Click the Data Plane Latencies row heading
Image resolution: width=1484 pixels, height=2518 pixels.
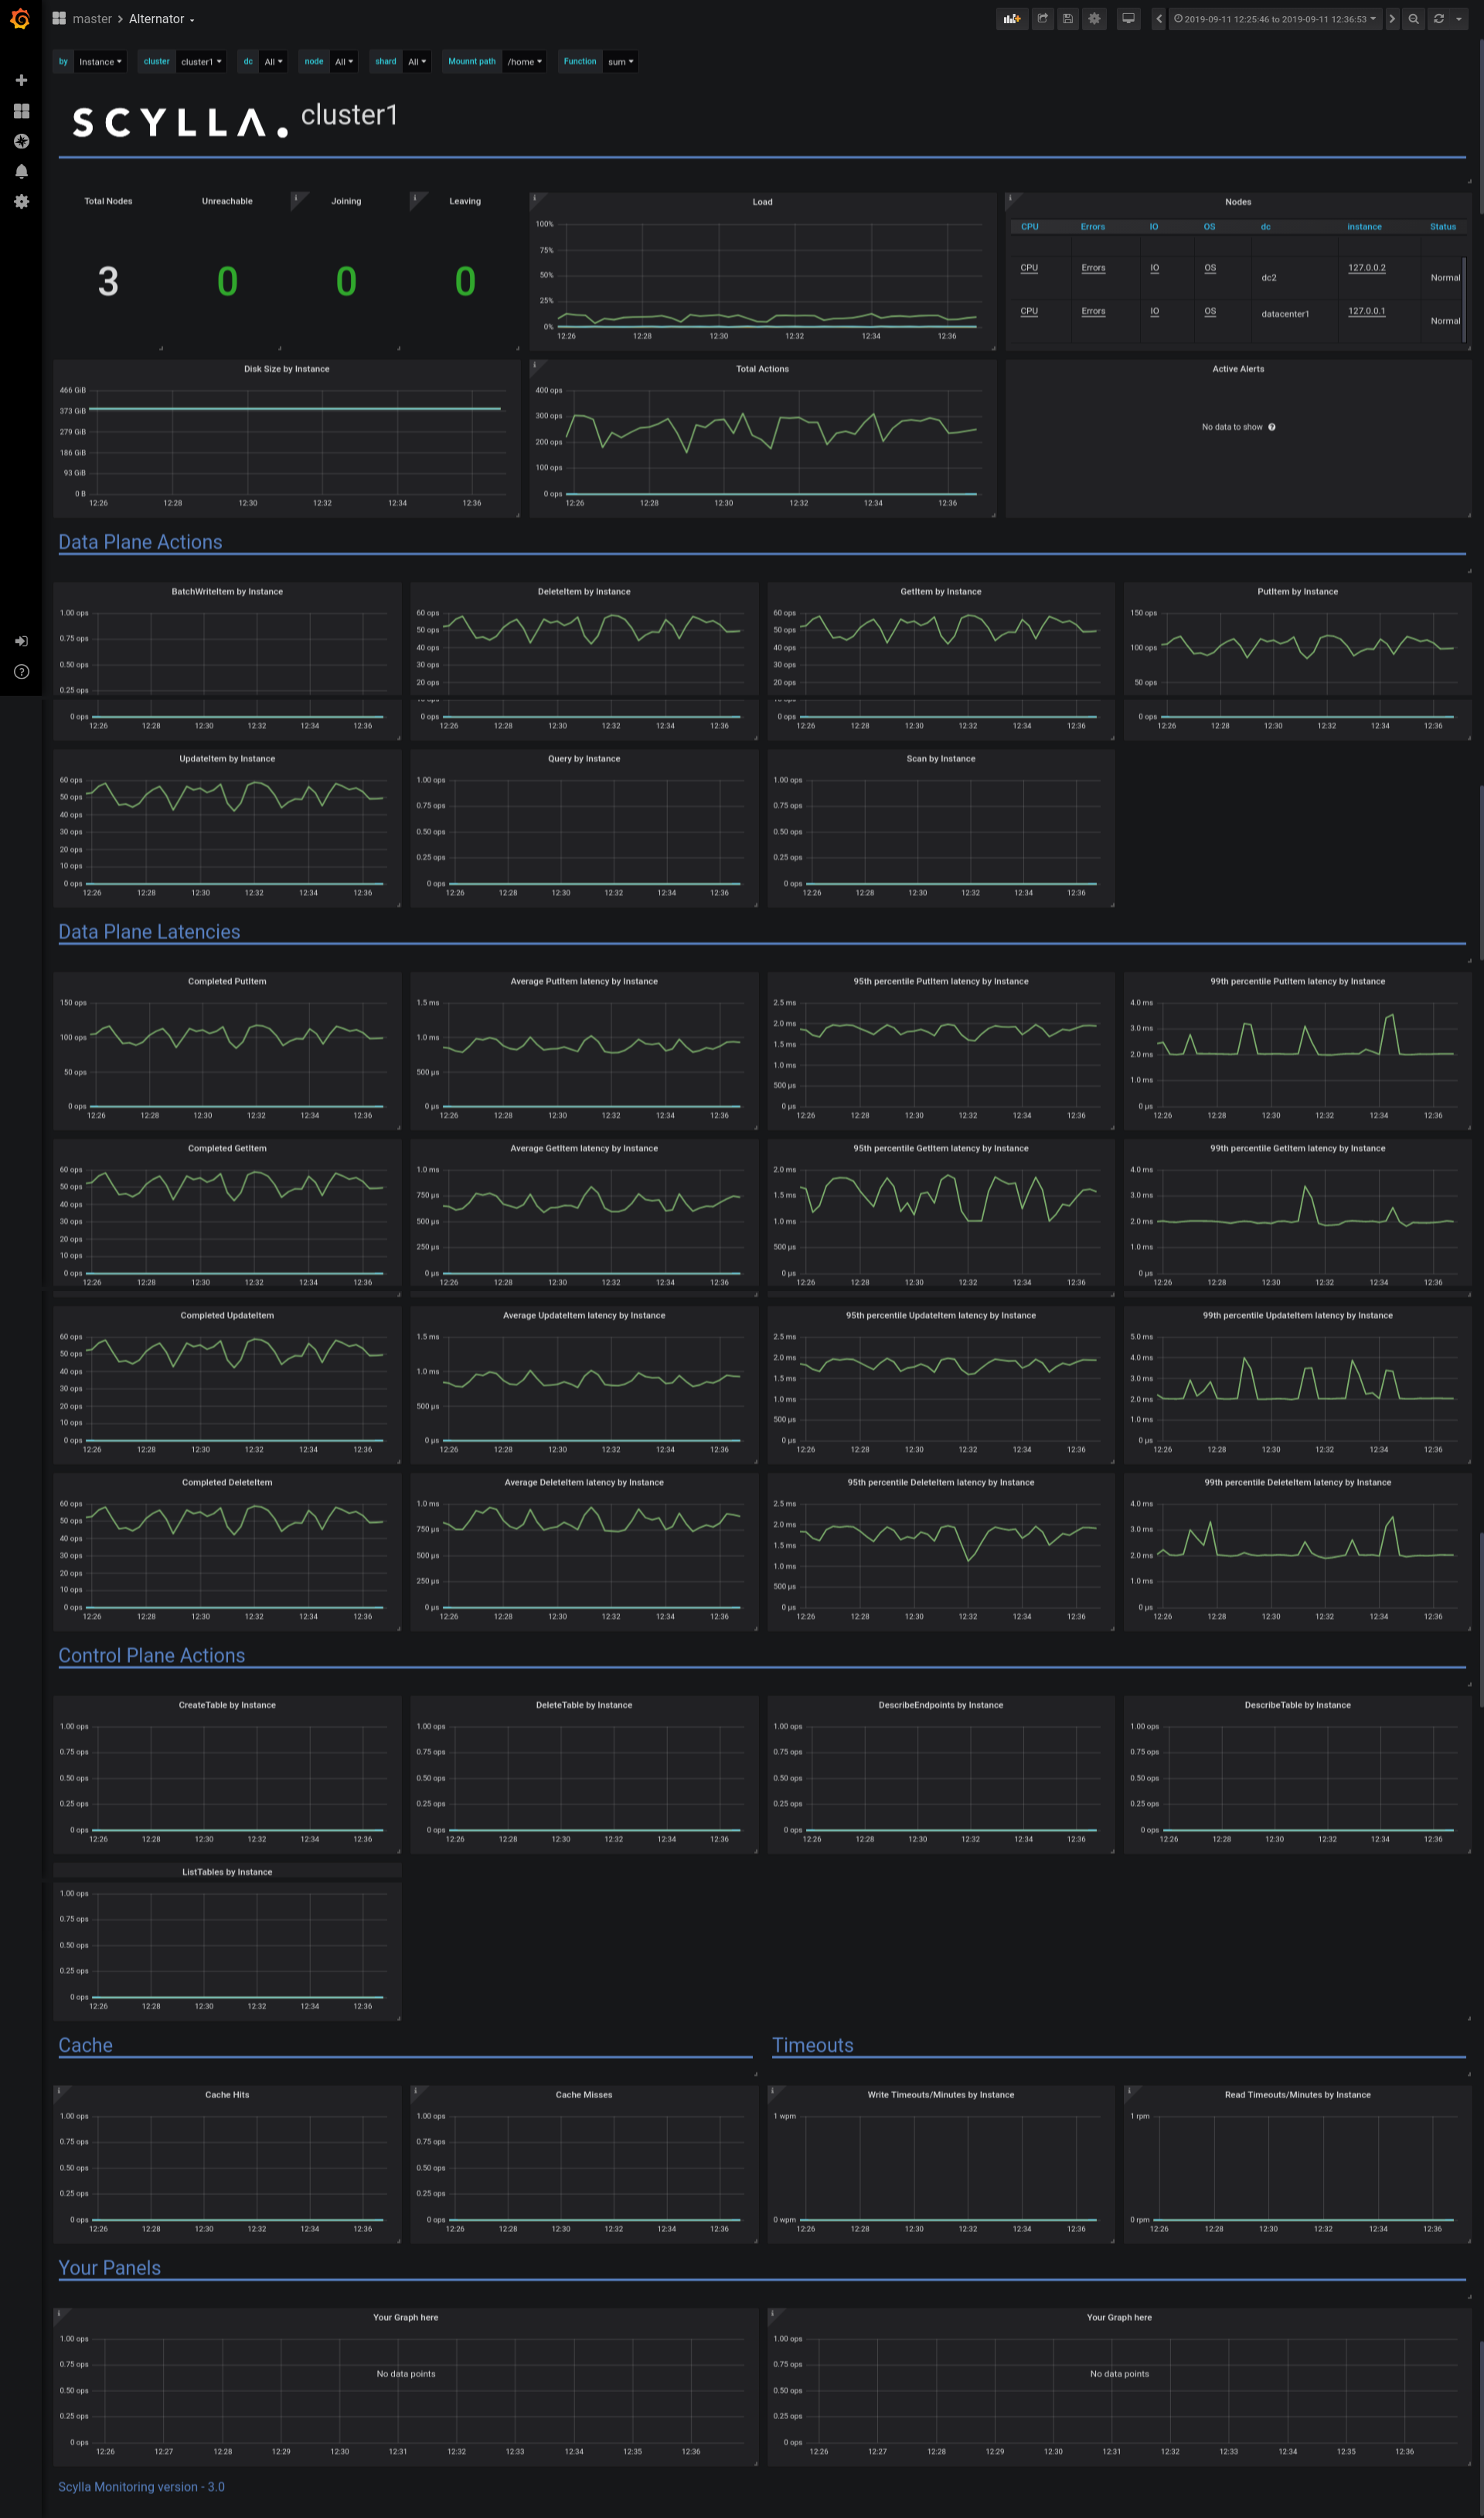(149, 932)
